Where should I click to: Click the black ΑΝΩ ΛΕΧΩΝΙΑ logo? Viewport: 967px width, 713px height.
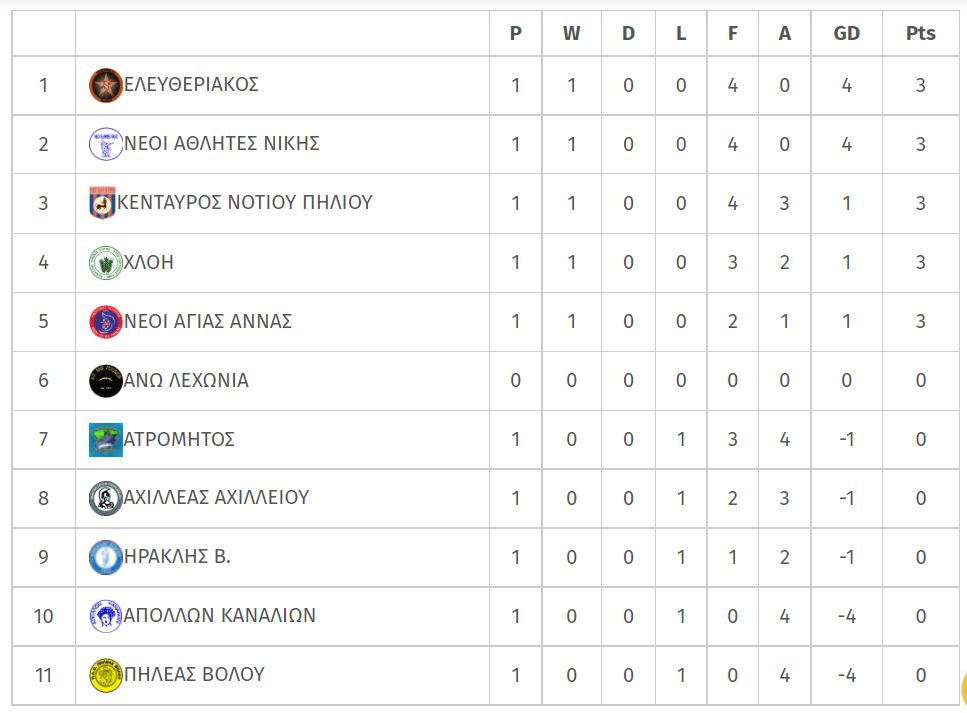(x=105, y=381)
